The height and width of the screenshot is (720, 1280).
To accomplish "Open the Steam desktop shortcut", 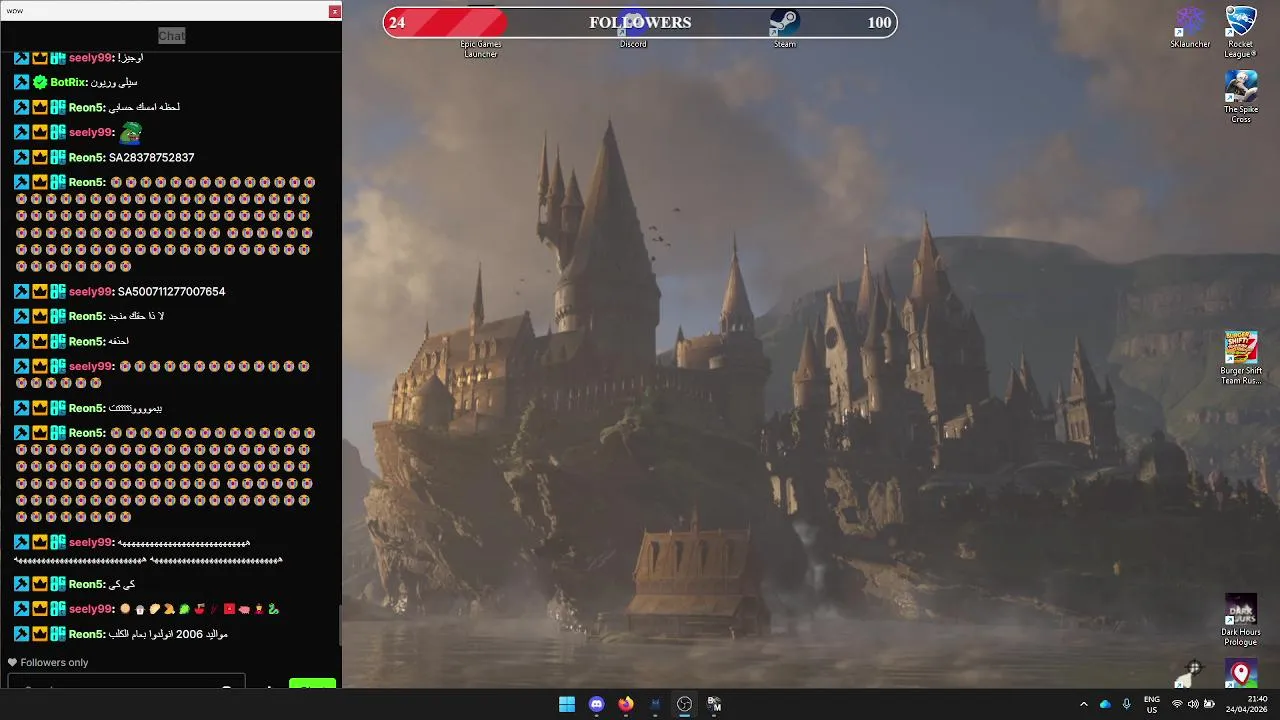I will pos(785,26).
